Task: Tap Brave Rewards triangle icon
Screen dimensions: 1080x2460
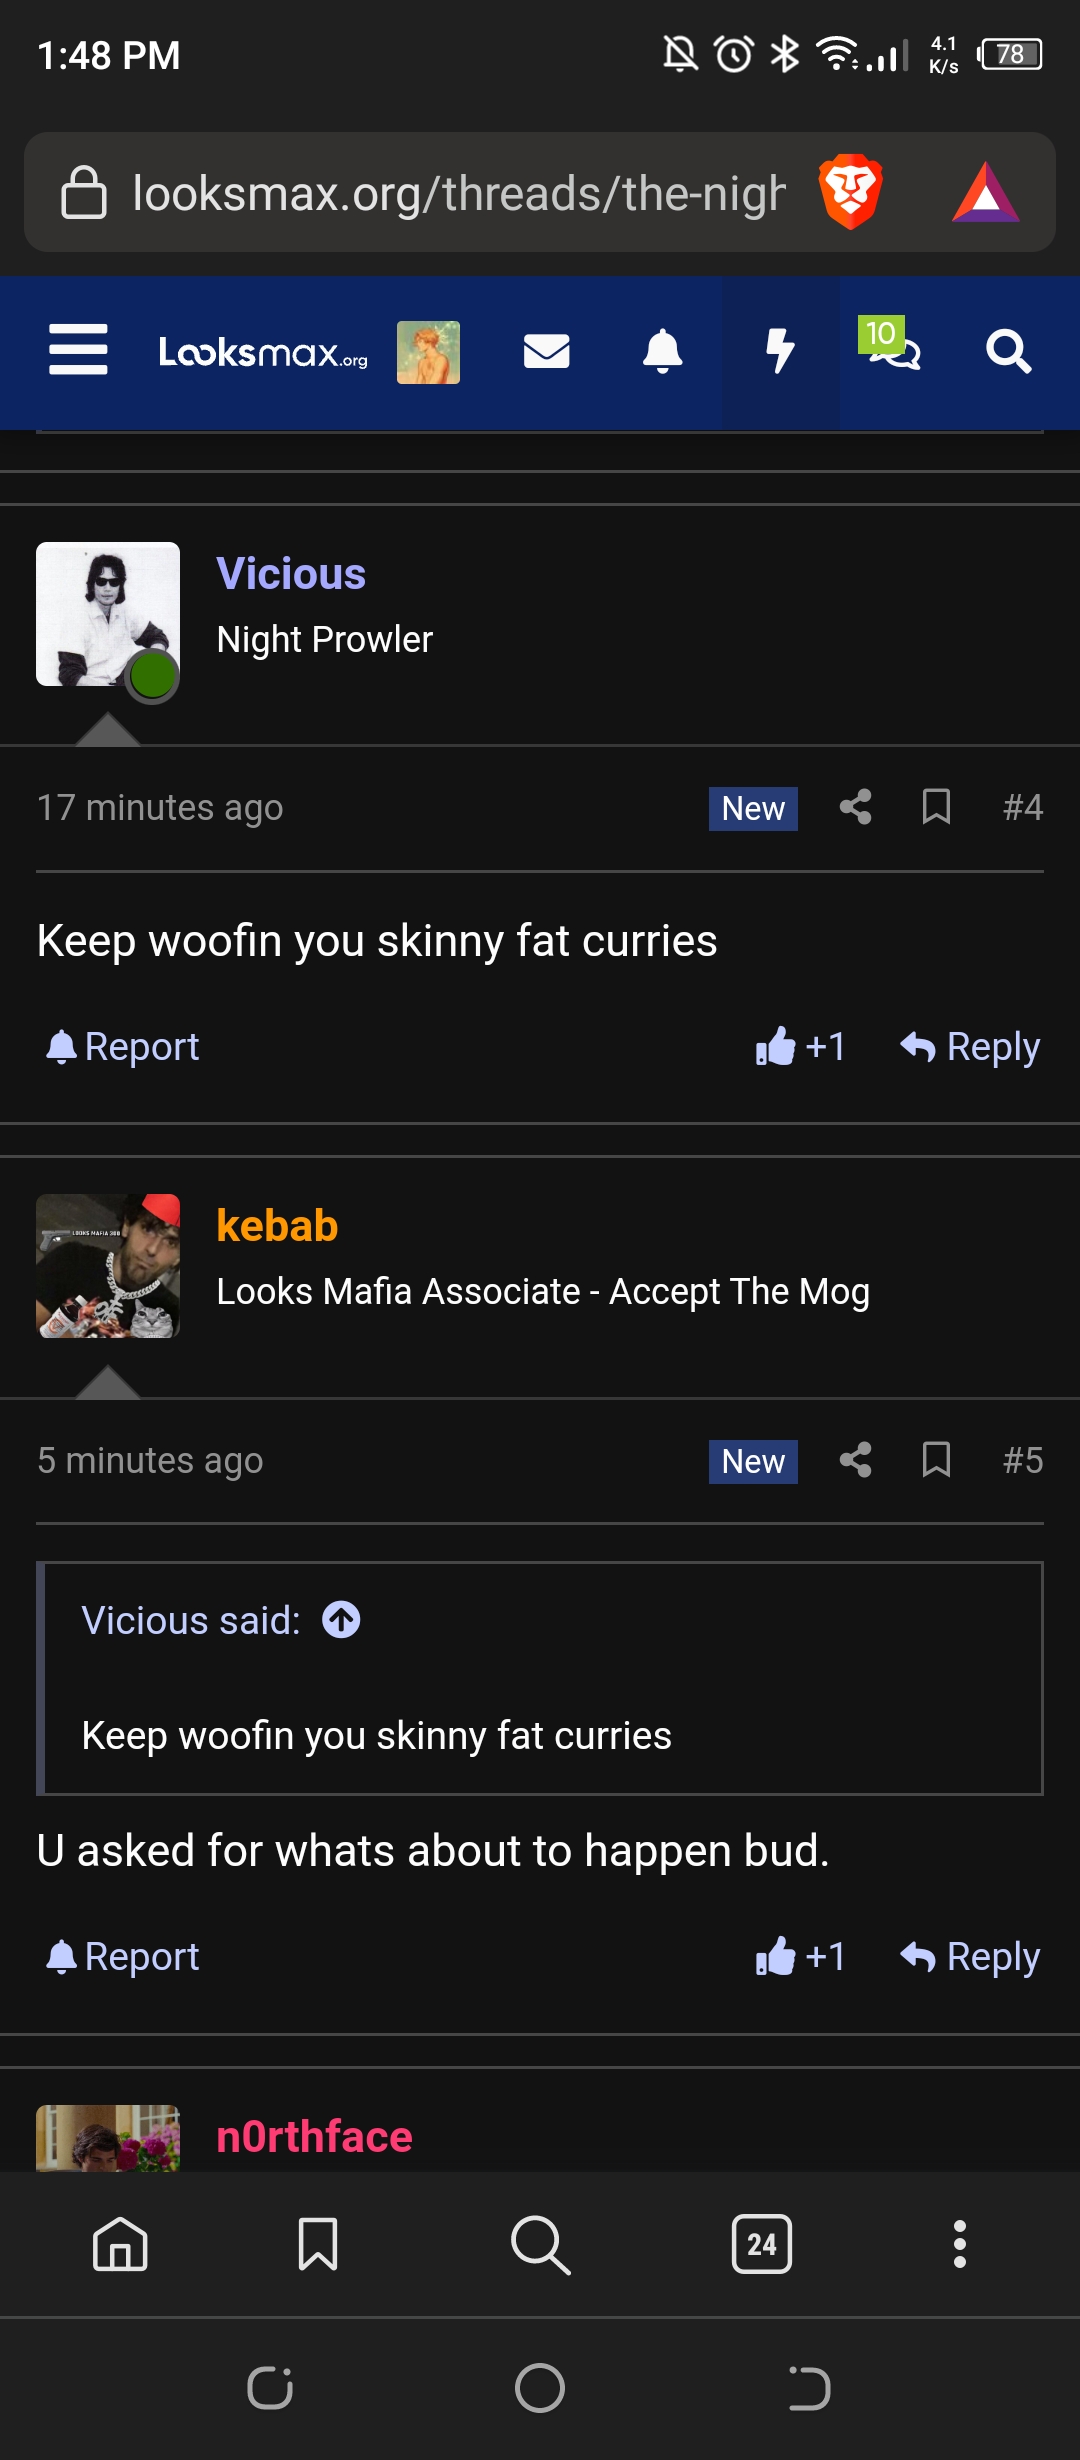Action: (x=986, y=192)
